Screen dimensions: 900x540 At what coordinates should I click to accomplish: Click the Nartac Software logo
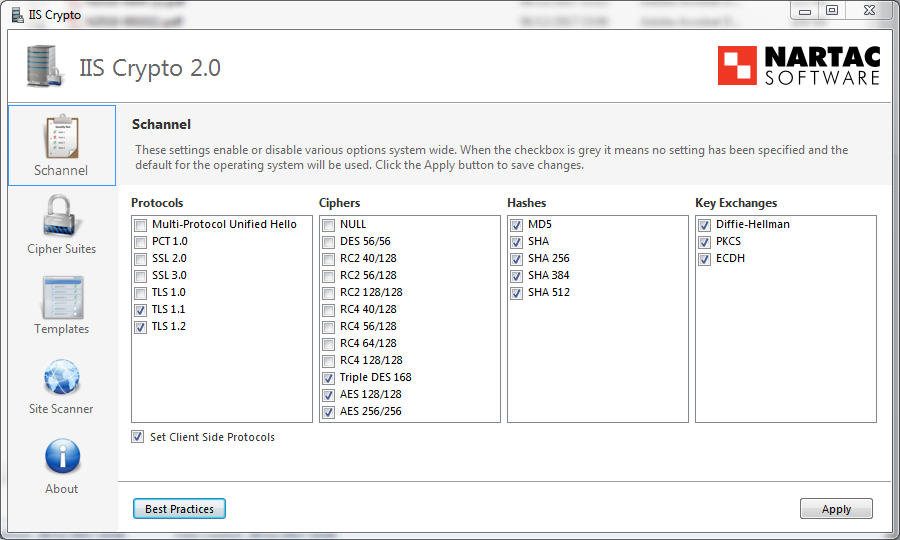(x=798, y=65)
